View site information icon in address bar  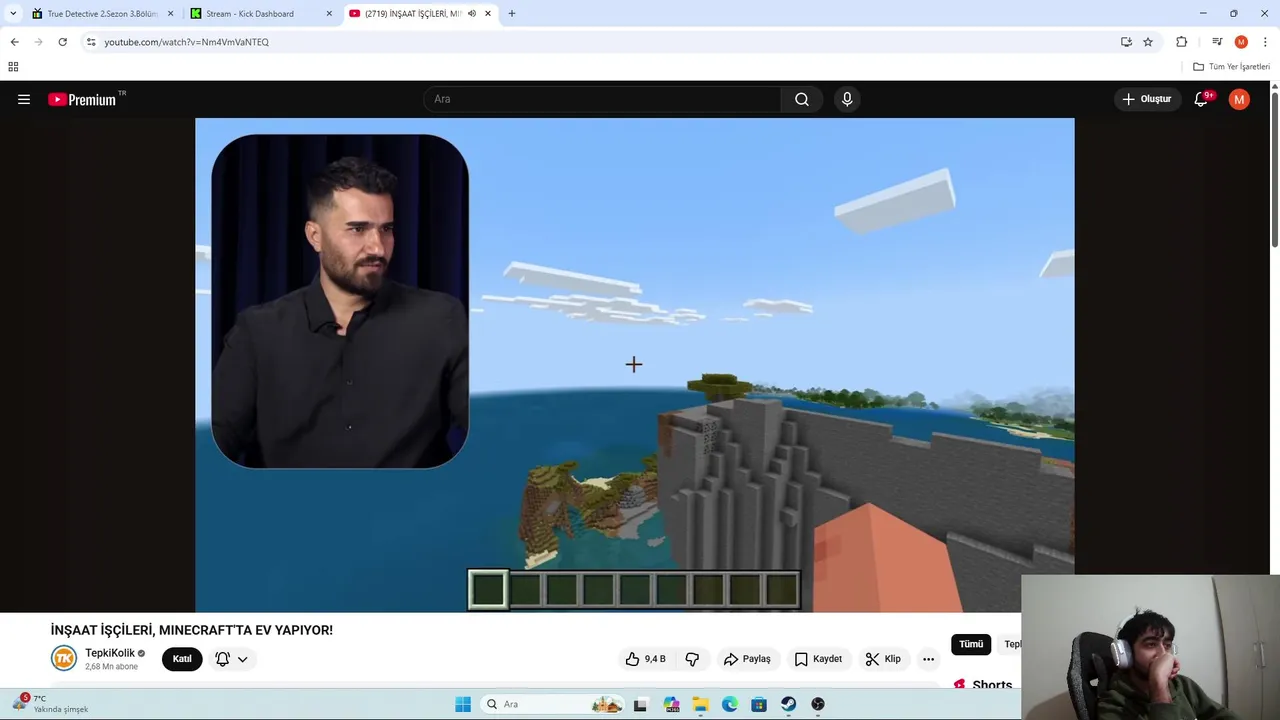91,42
